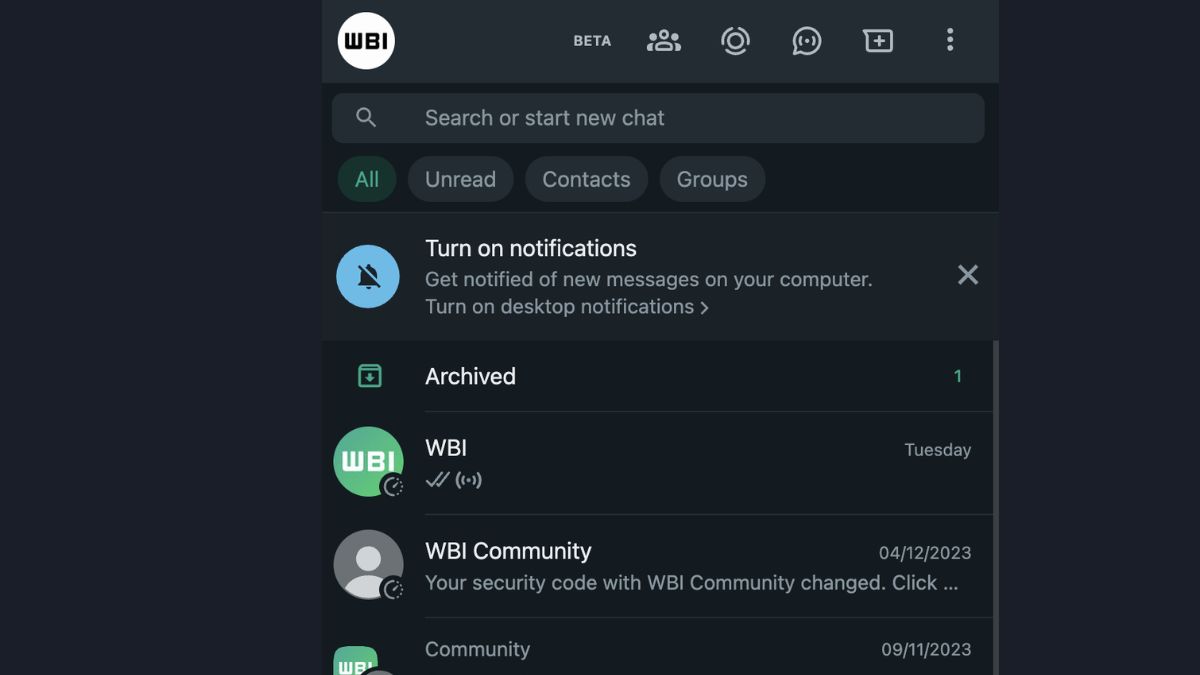Enable the Contacts chat filter
The height and width of the screenshot is (675, 1200).
(586, 180)
